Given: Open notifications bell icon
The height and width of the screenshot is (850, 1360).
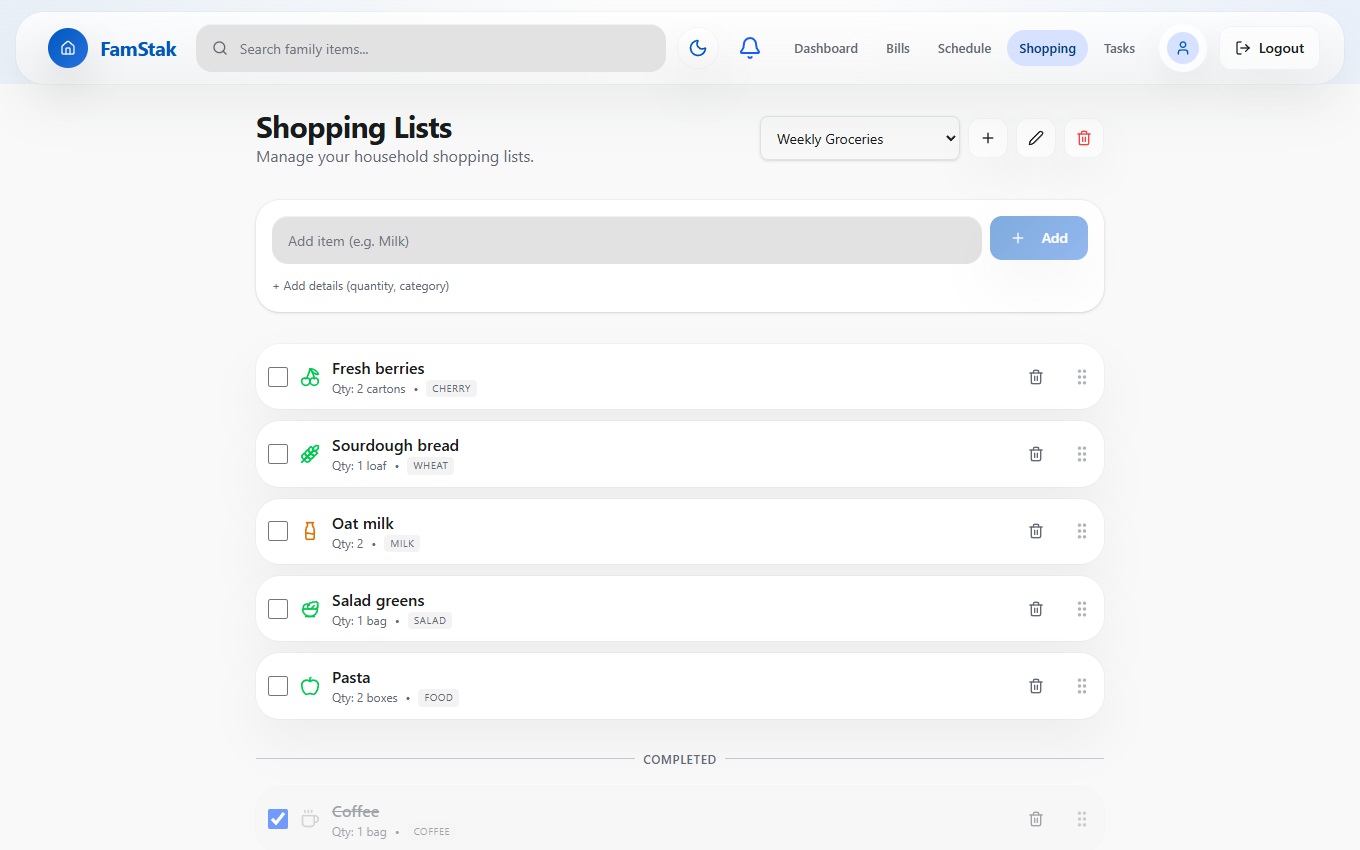Looking at the screenshot, I should 750,48.
